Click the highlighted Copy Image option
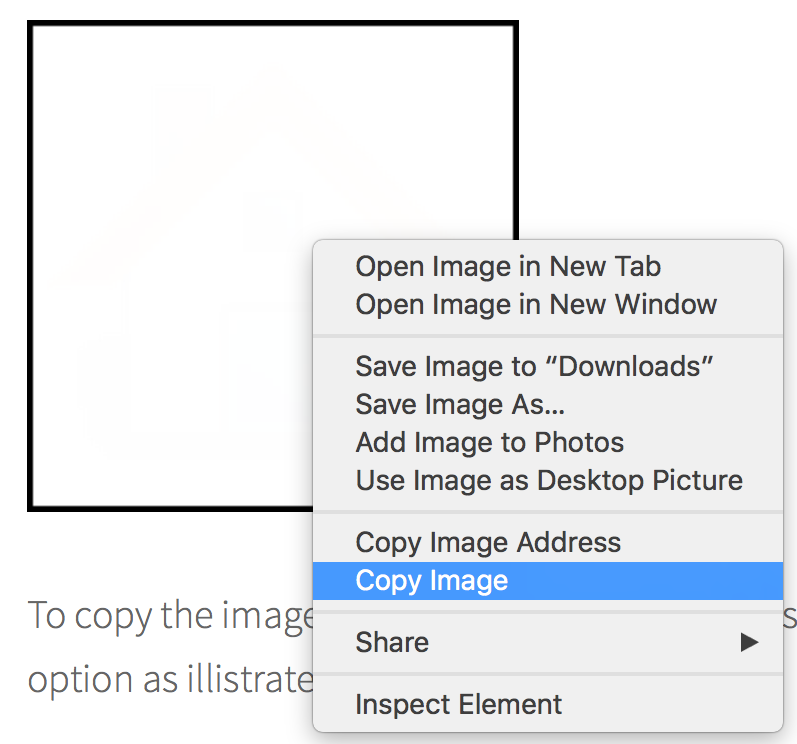The height and width of the screenshot is (744, 797). (x=432, y=581)
